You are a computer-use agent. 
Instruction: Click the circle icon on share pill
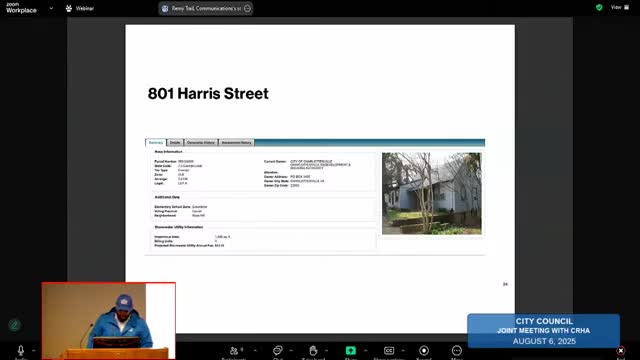click(x=247, y=8)
